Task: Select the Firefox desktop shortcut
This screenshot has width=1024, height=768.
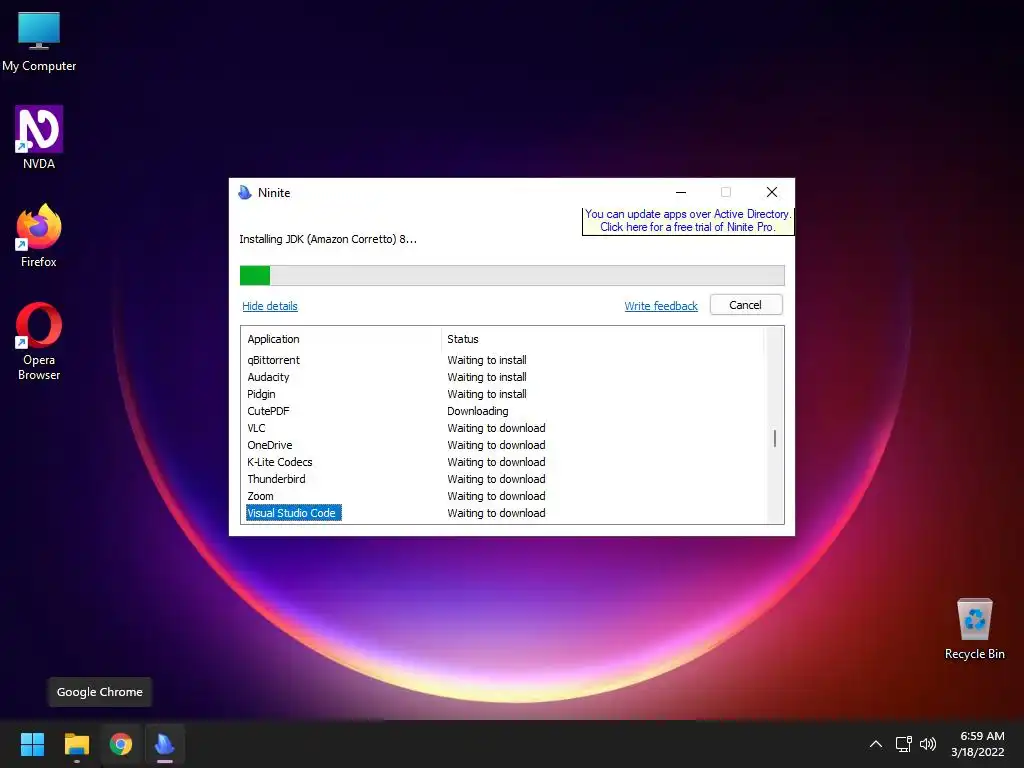Action: click(x=39, y=236)
